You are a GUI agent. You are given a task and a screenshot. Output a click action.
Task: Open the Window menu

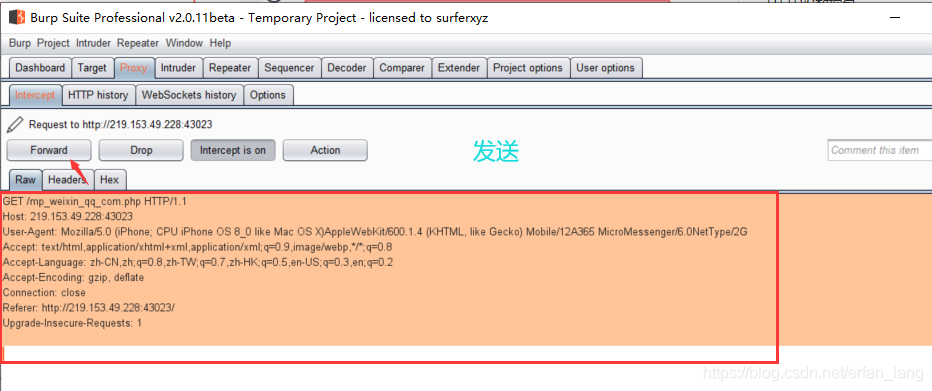pyautogui.click(x=184, y=43)
